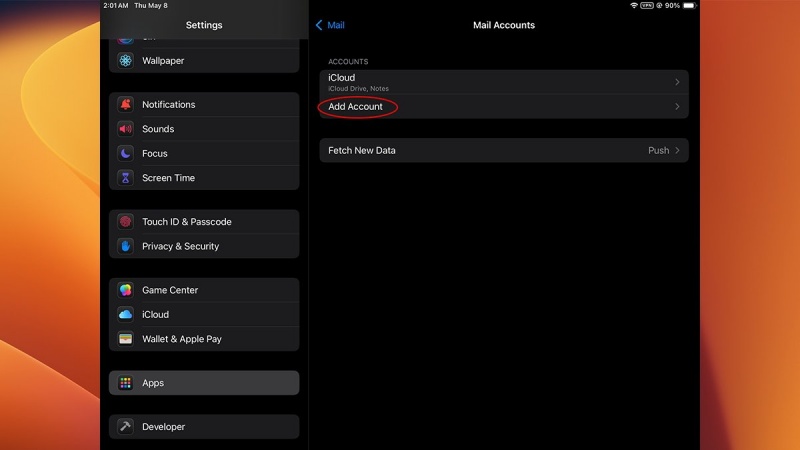Tap iCloud label in Settings sidebar
This screenshot has height=450, width=800.
click(x=156, y=315)
